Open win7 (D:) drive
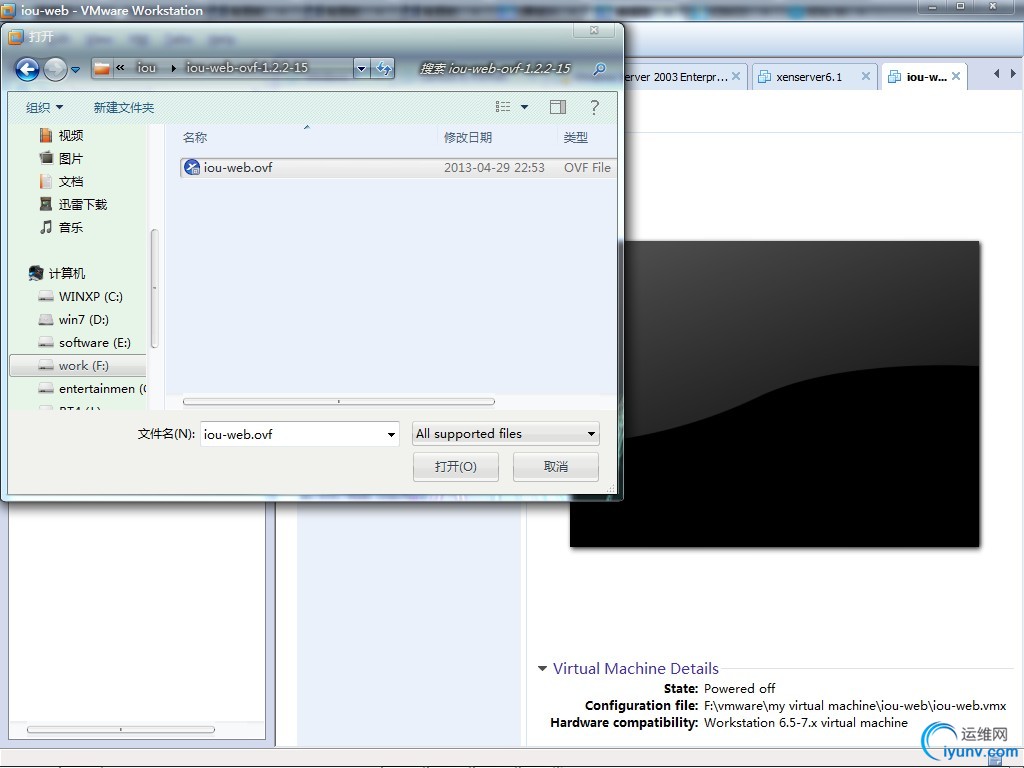Screen dimensions: 1024x768 click(x=74, y=319)
